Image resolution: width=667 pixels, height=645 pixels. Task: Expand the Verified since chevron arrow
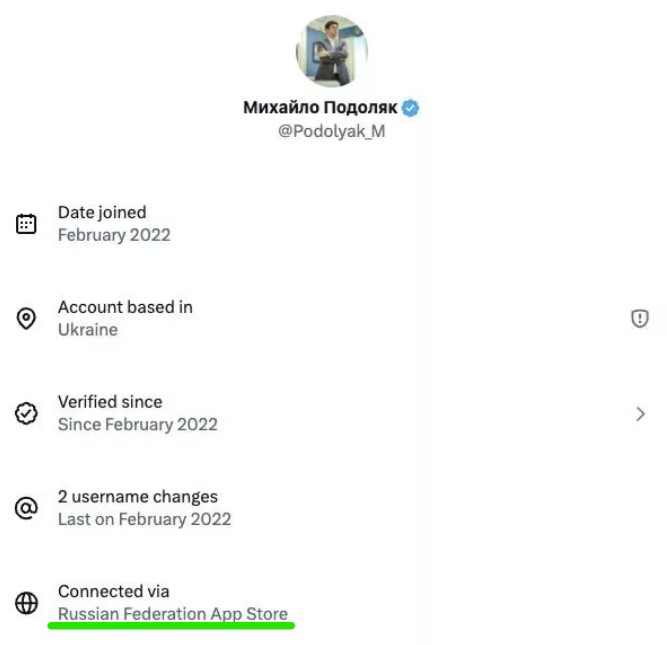pos(640,413)
